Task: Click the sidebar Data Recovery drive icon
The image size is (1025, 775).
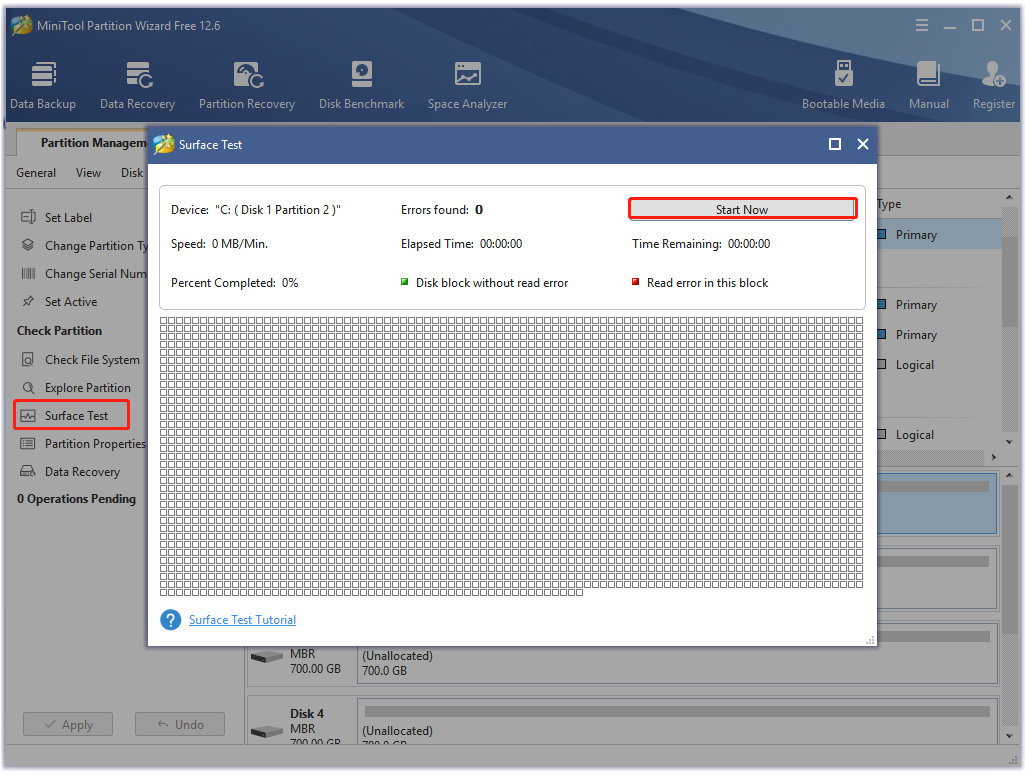Action: pos(28,471)
